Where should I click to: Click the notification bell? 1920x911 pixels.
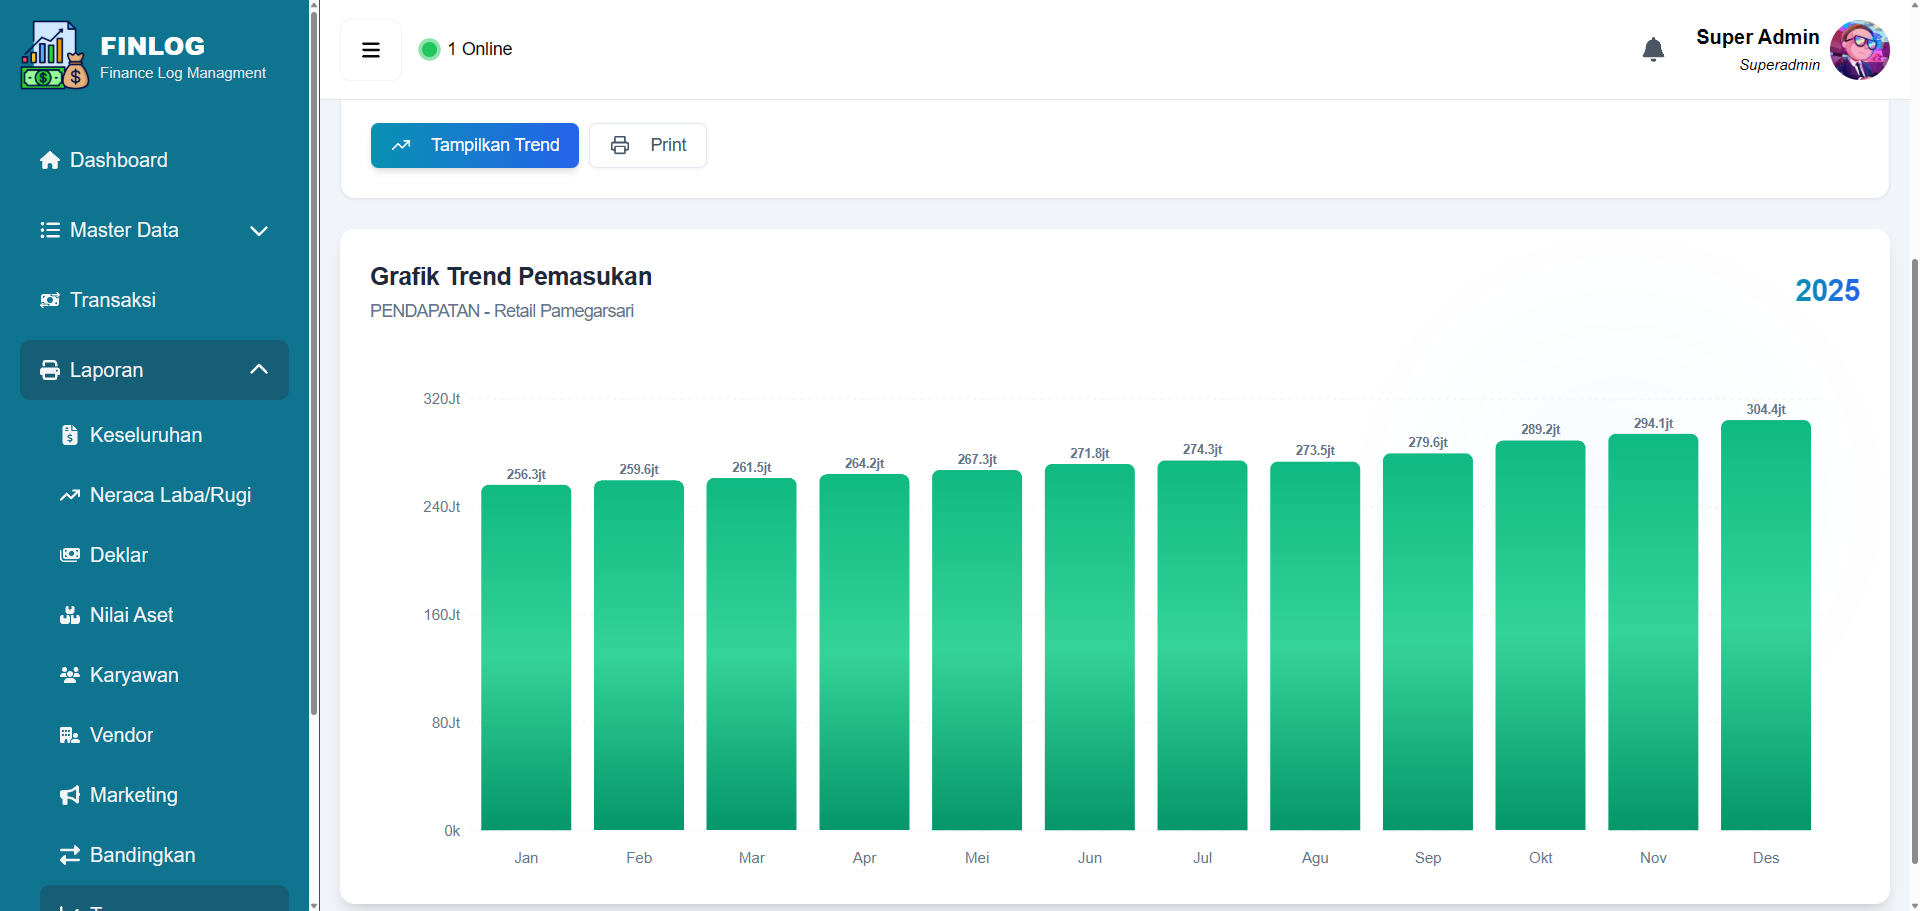[1654, 49]
